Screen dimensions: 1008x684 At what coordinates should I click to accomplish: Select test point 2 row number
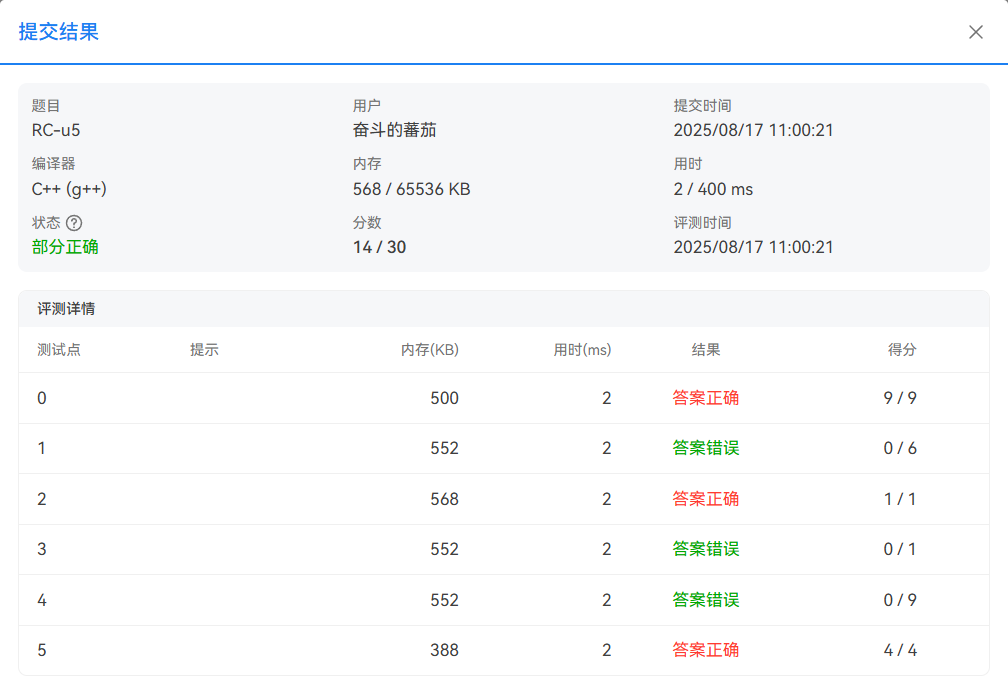[x=42, y=499]
